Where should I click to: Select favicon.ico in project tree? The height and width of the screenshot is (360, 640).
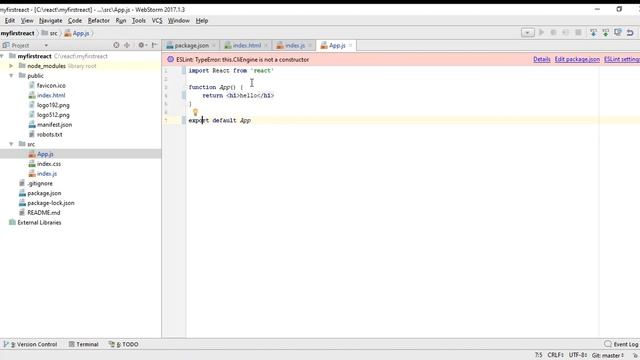pos(51,85)
